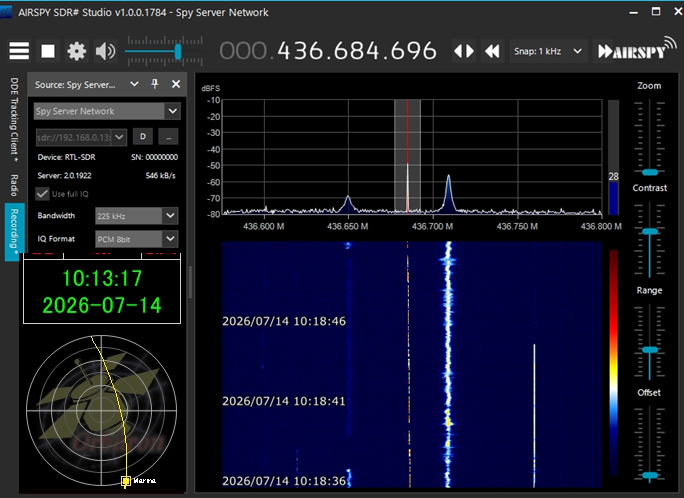This screenshot has height=498, width=684.
Task: Click the signal level meter showing 28
Action: tap(613, 158)
